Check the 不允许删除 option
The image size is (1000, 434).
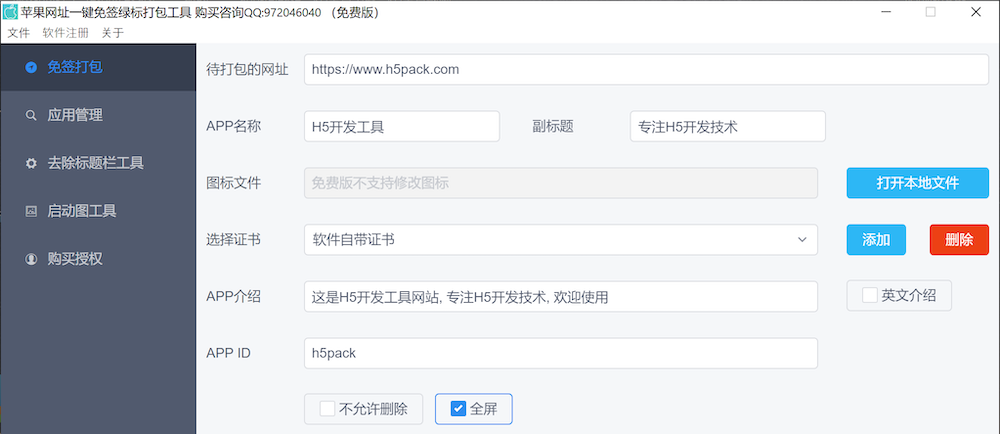327,408
